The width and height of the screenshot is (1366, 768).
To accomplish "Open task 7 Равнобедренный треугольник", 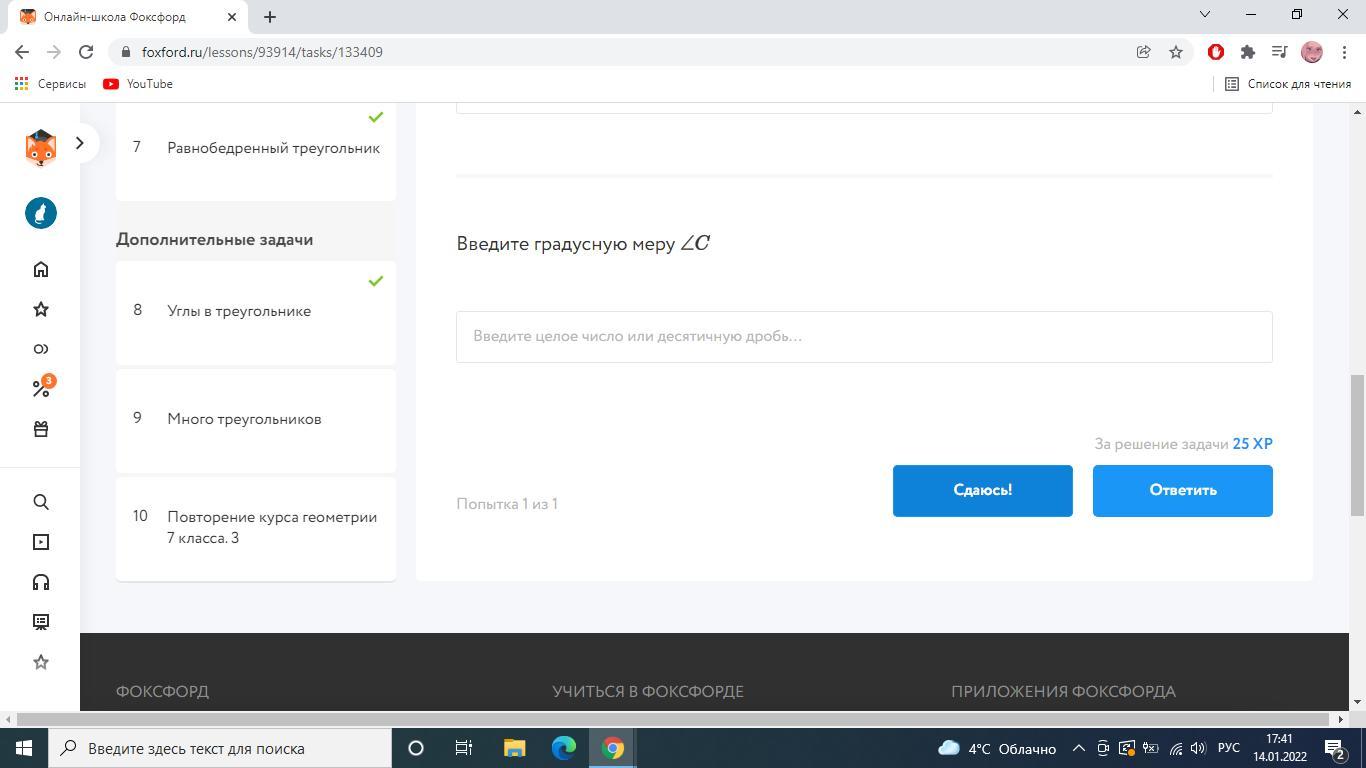I will coord(256,148).
